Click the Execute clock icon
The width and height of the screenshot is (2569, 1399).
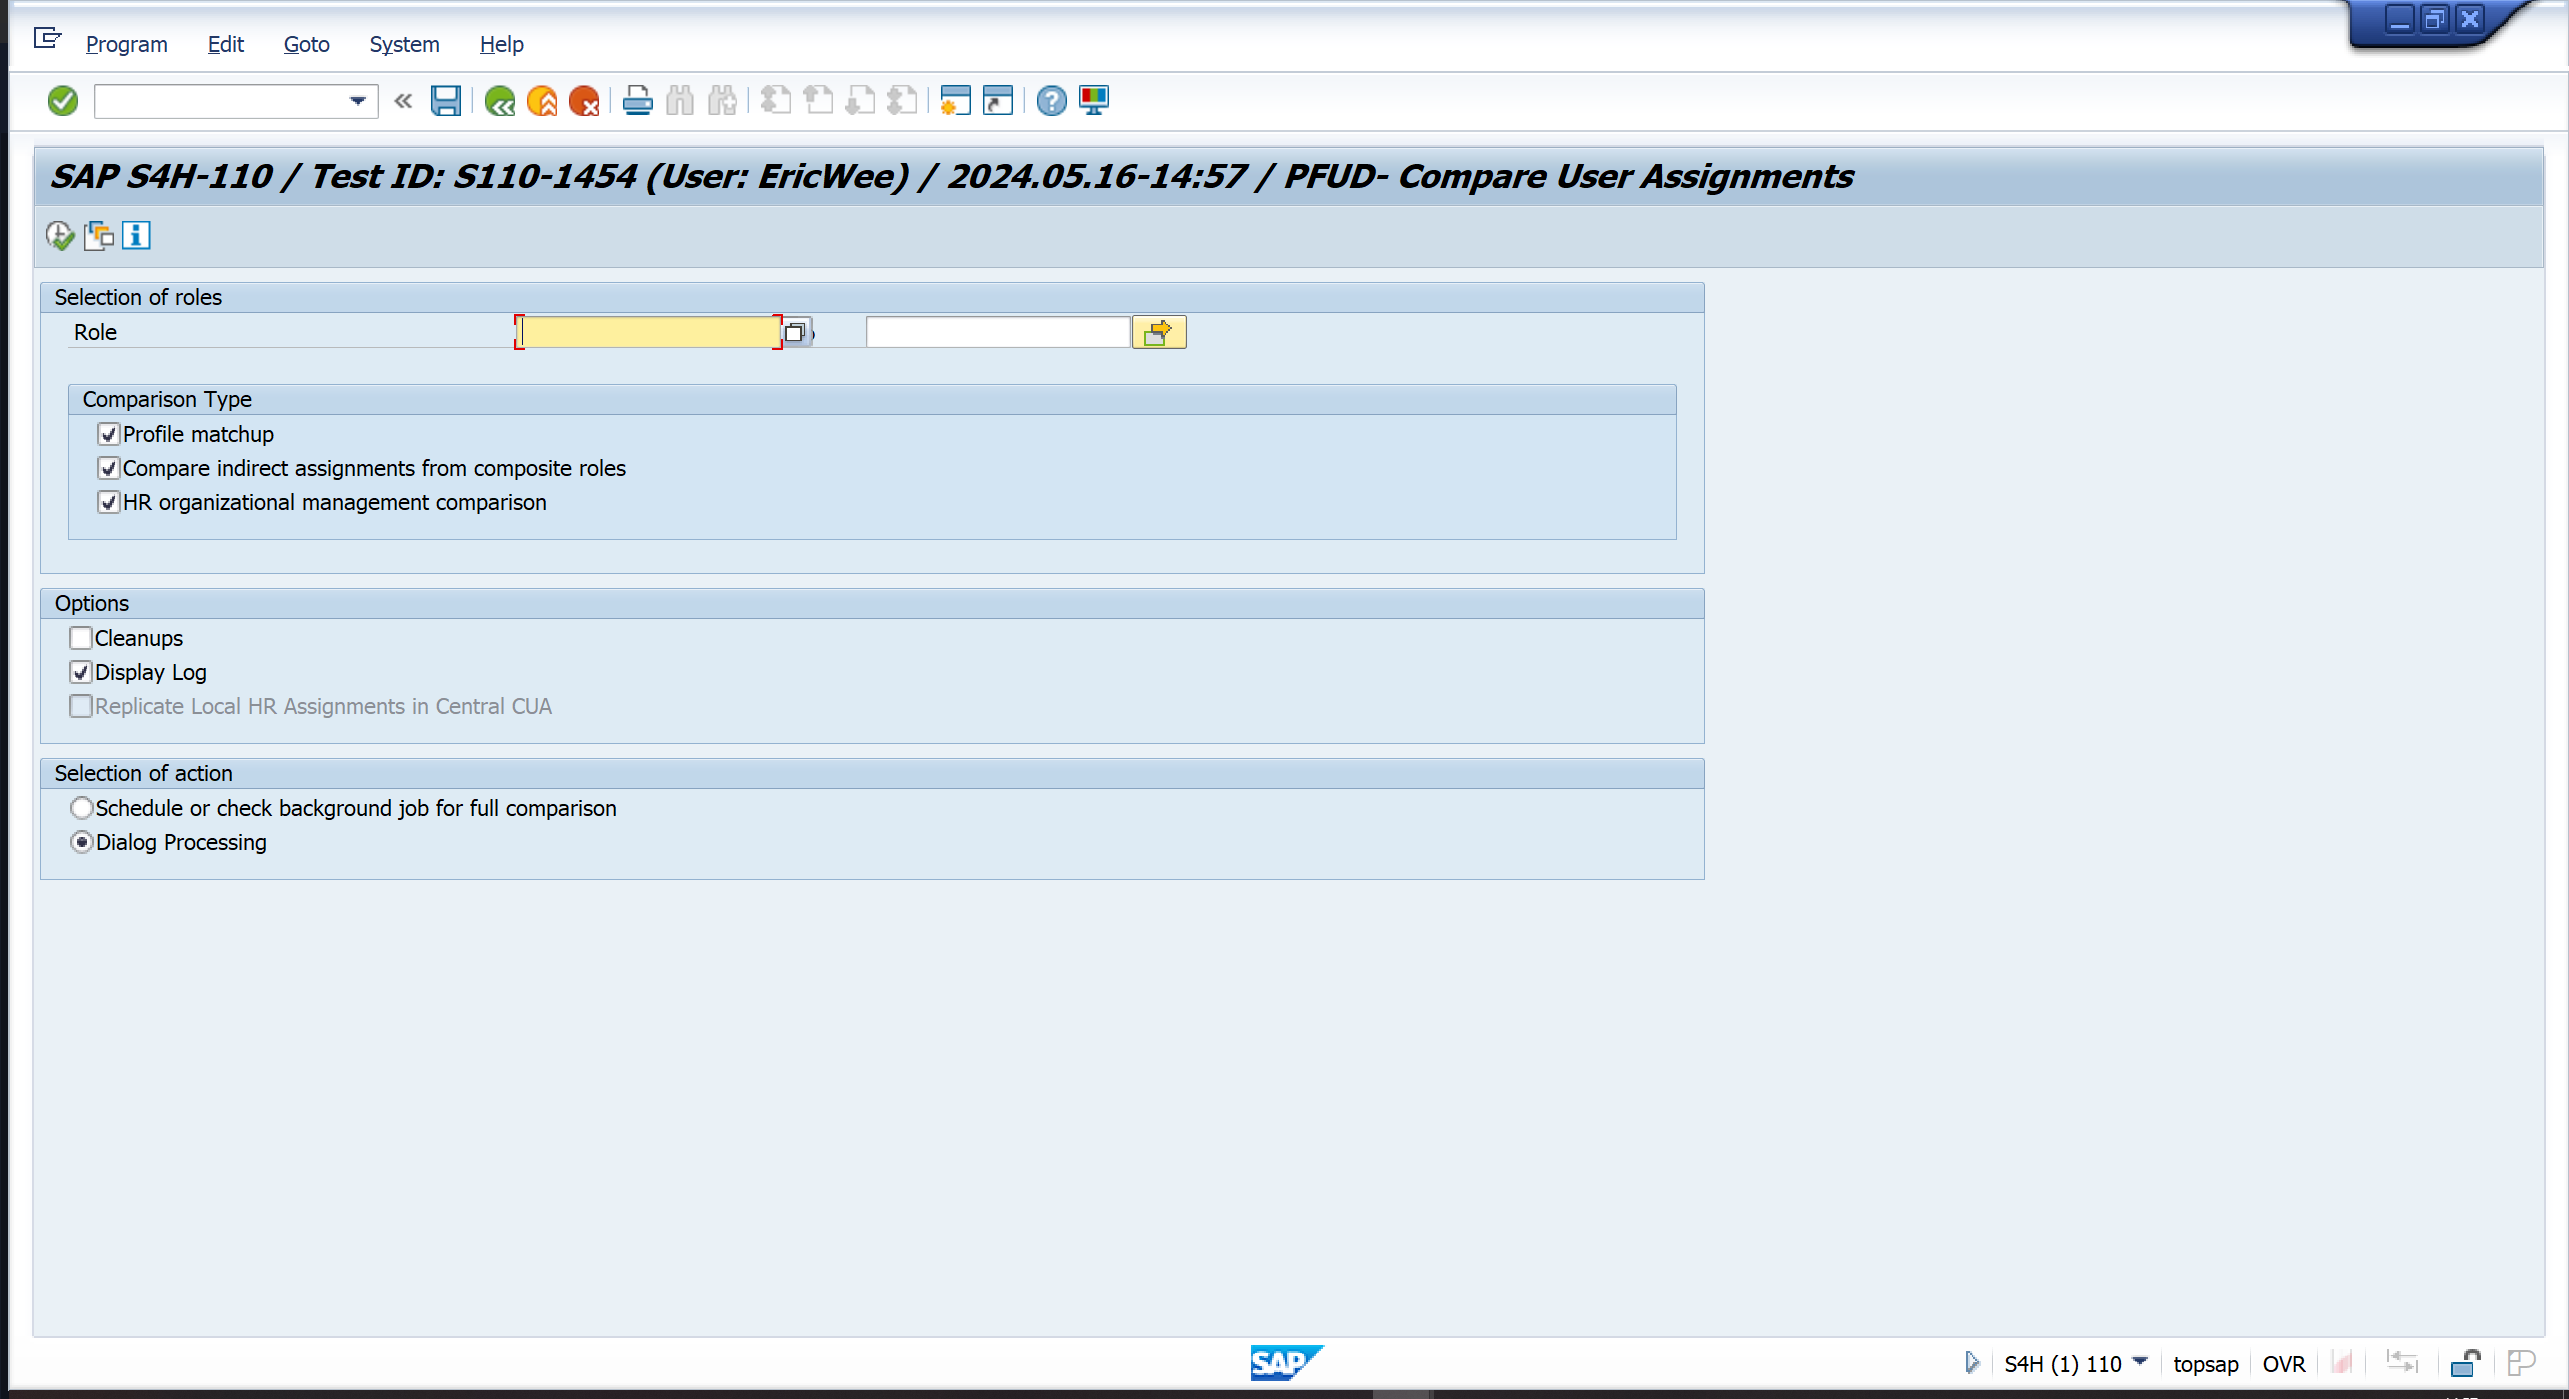pyautogui.click(x=59, y=236)
